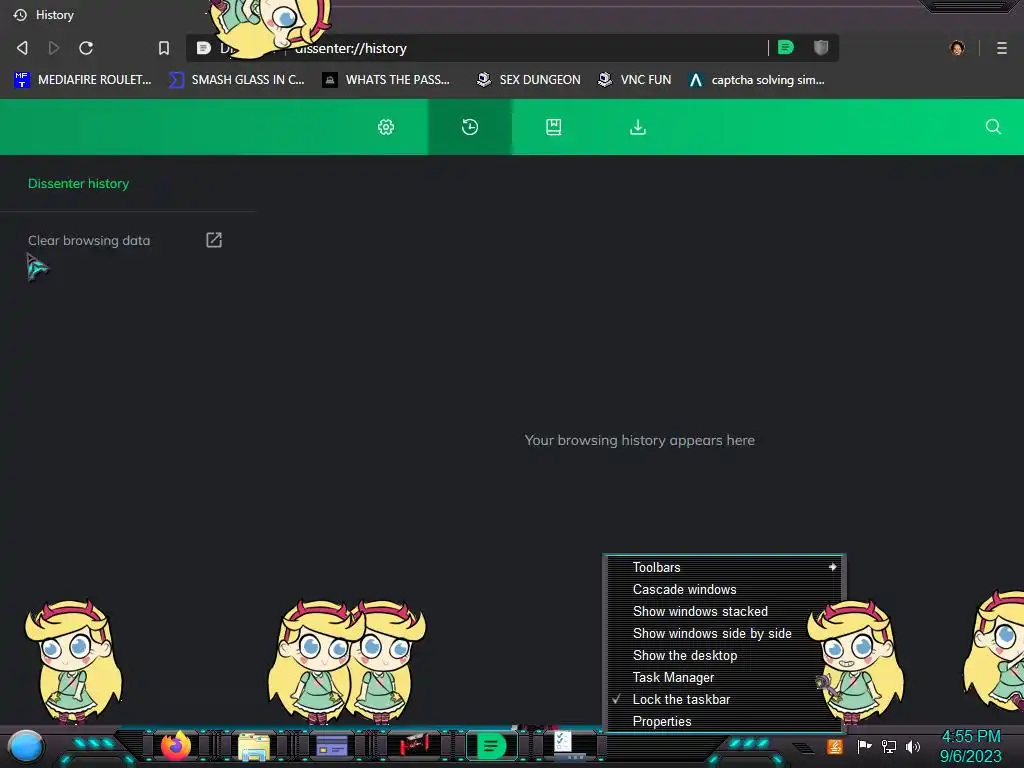The width and height of the screenshot is (1024, 768).
Task: Click Clear browsing data
Action: tap(89, 240)
